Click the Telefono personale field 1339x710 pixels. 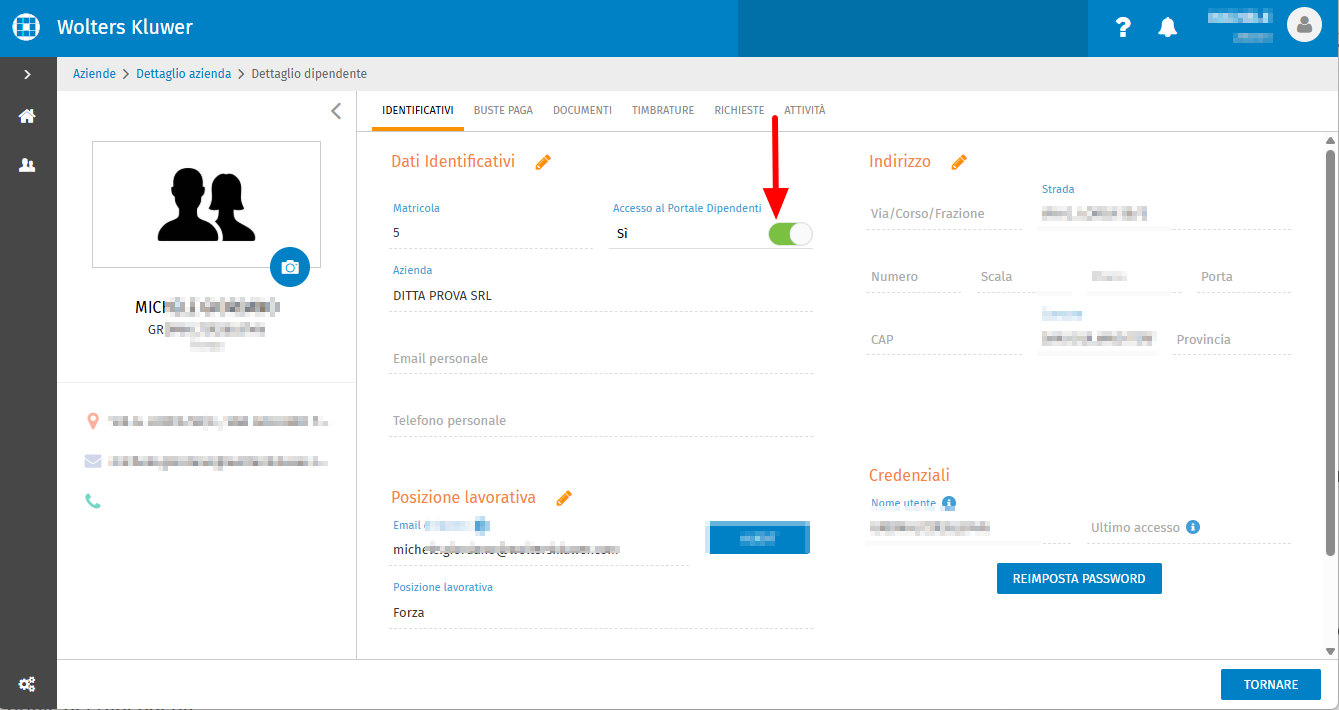click(601, 421)
